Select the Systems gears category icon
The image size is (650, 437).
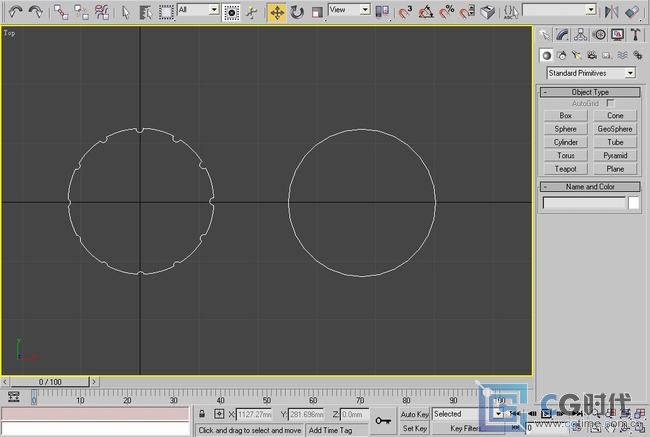638,55
